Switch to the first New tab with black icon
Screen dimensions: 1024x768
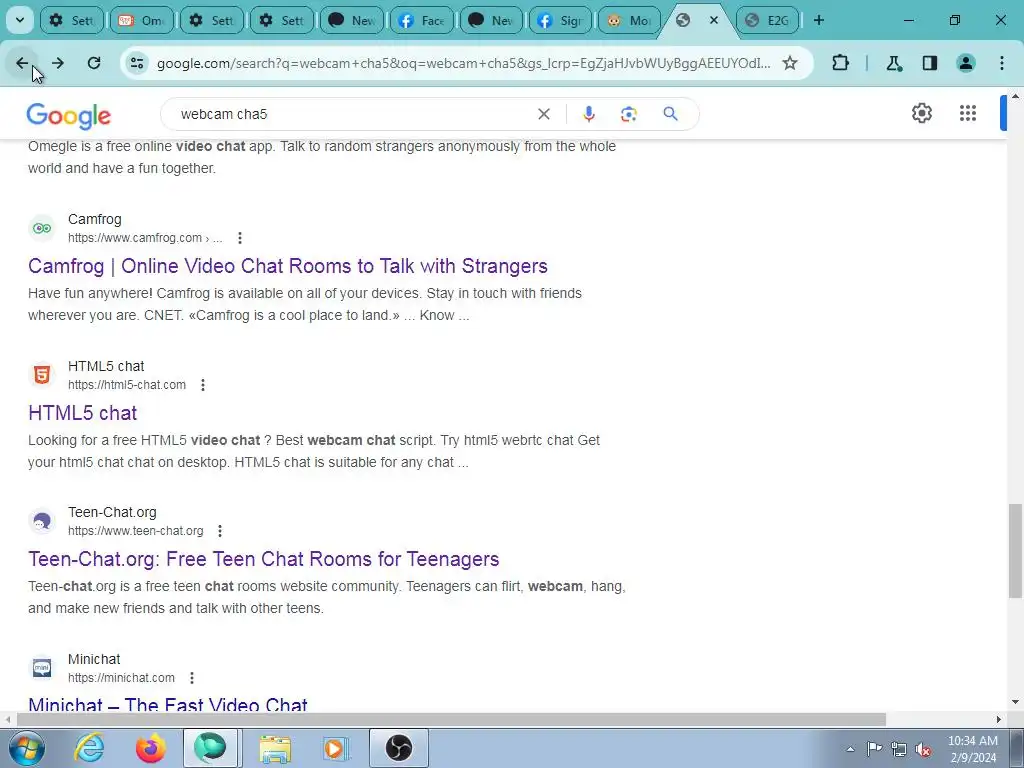tap(351, 20)
